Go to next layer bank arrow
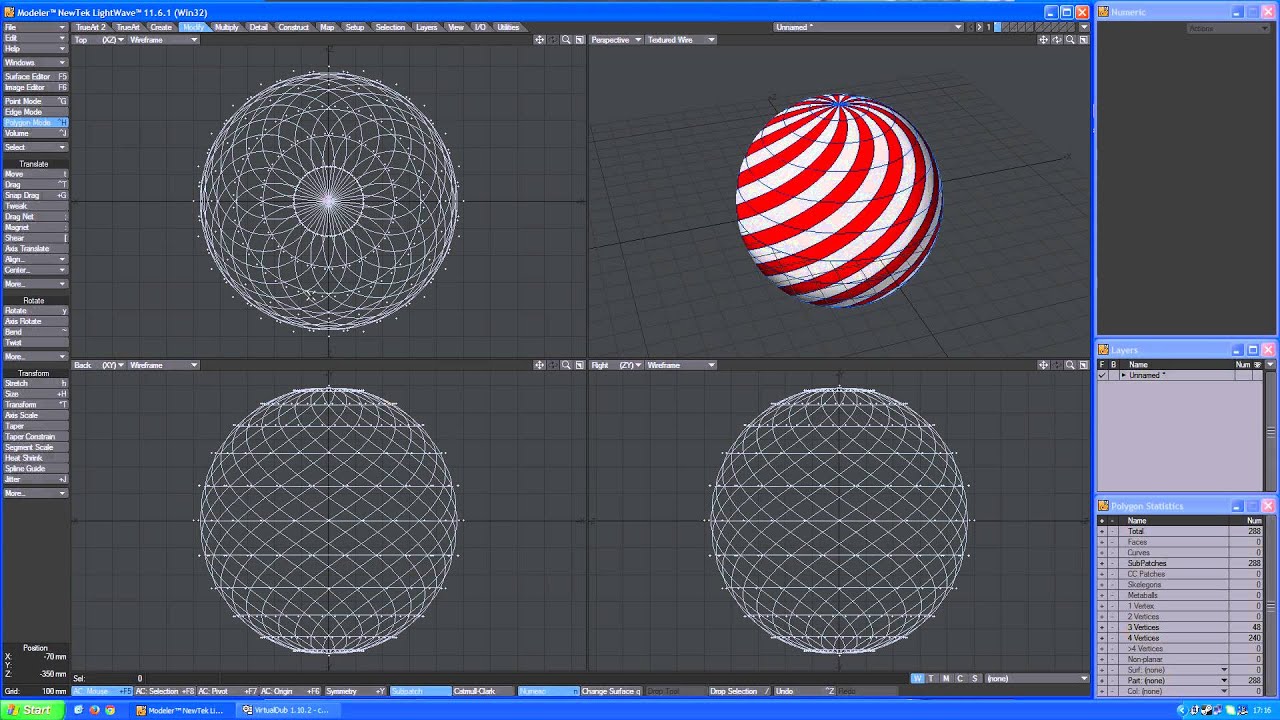The height and width of the screenshot is (720, 1280). pyautogui.click(x=979, y=27)
